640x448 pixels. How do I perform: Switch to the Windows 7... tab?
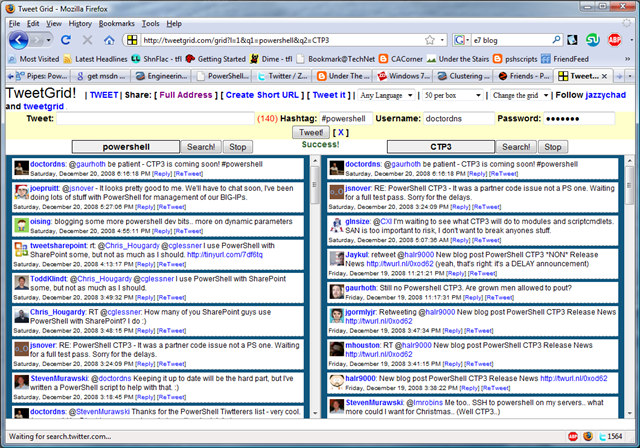click(x=403, y=76)
